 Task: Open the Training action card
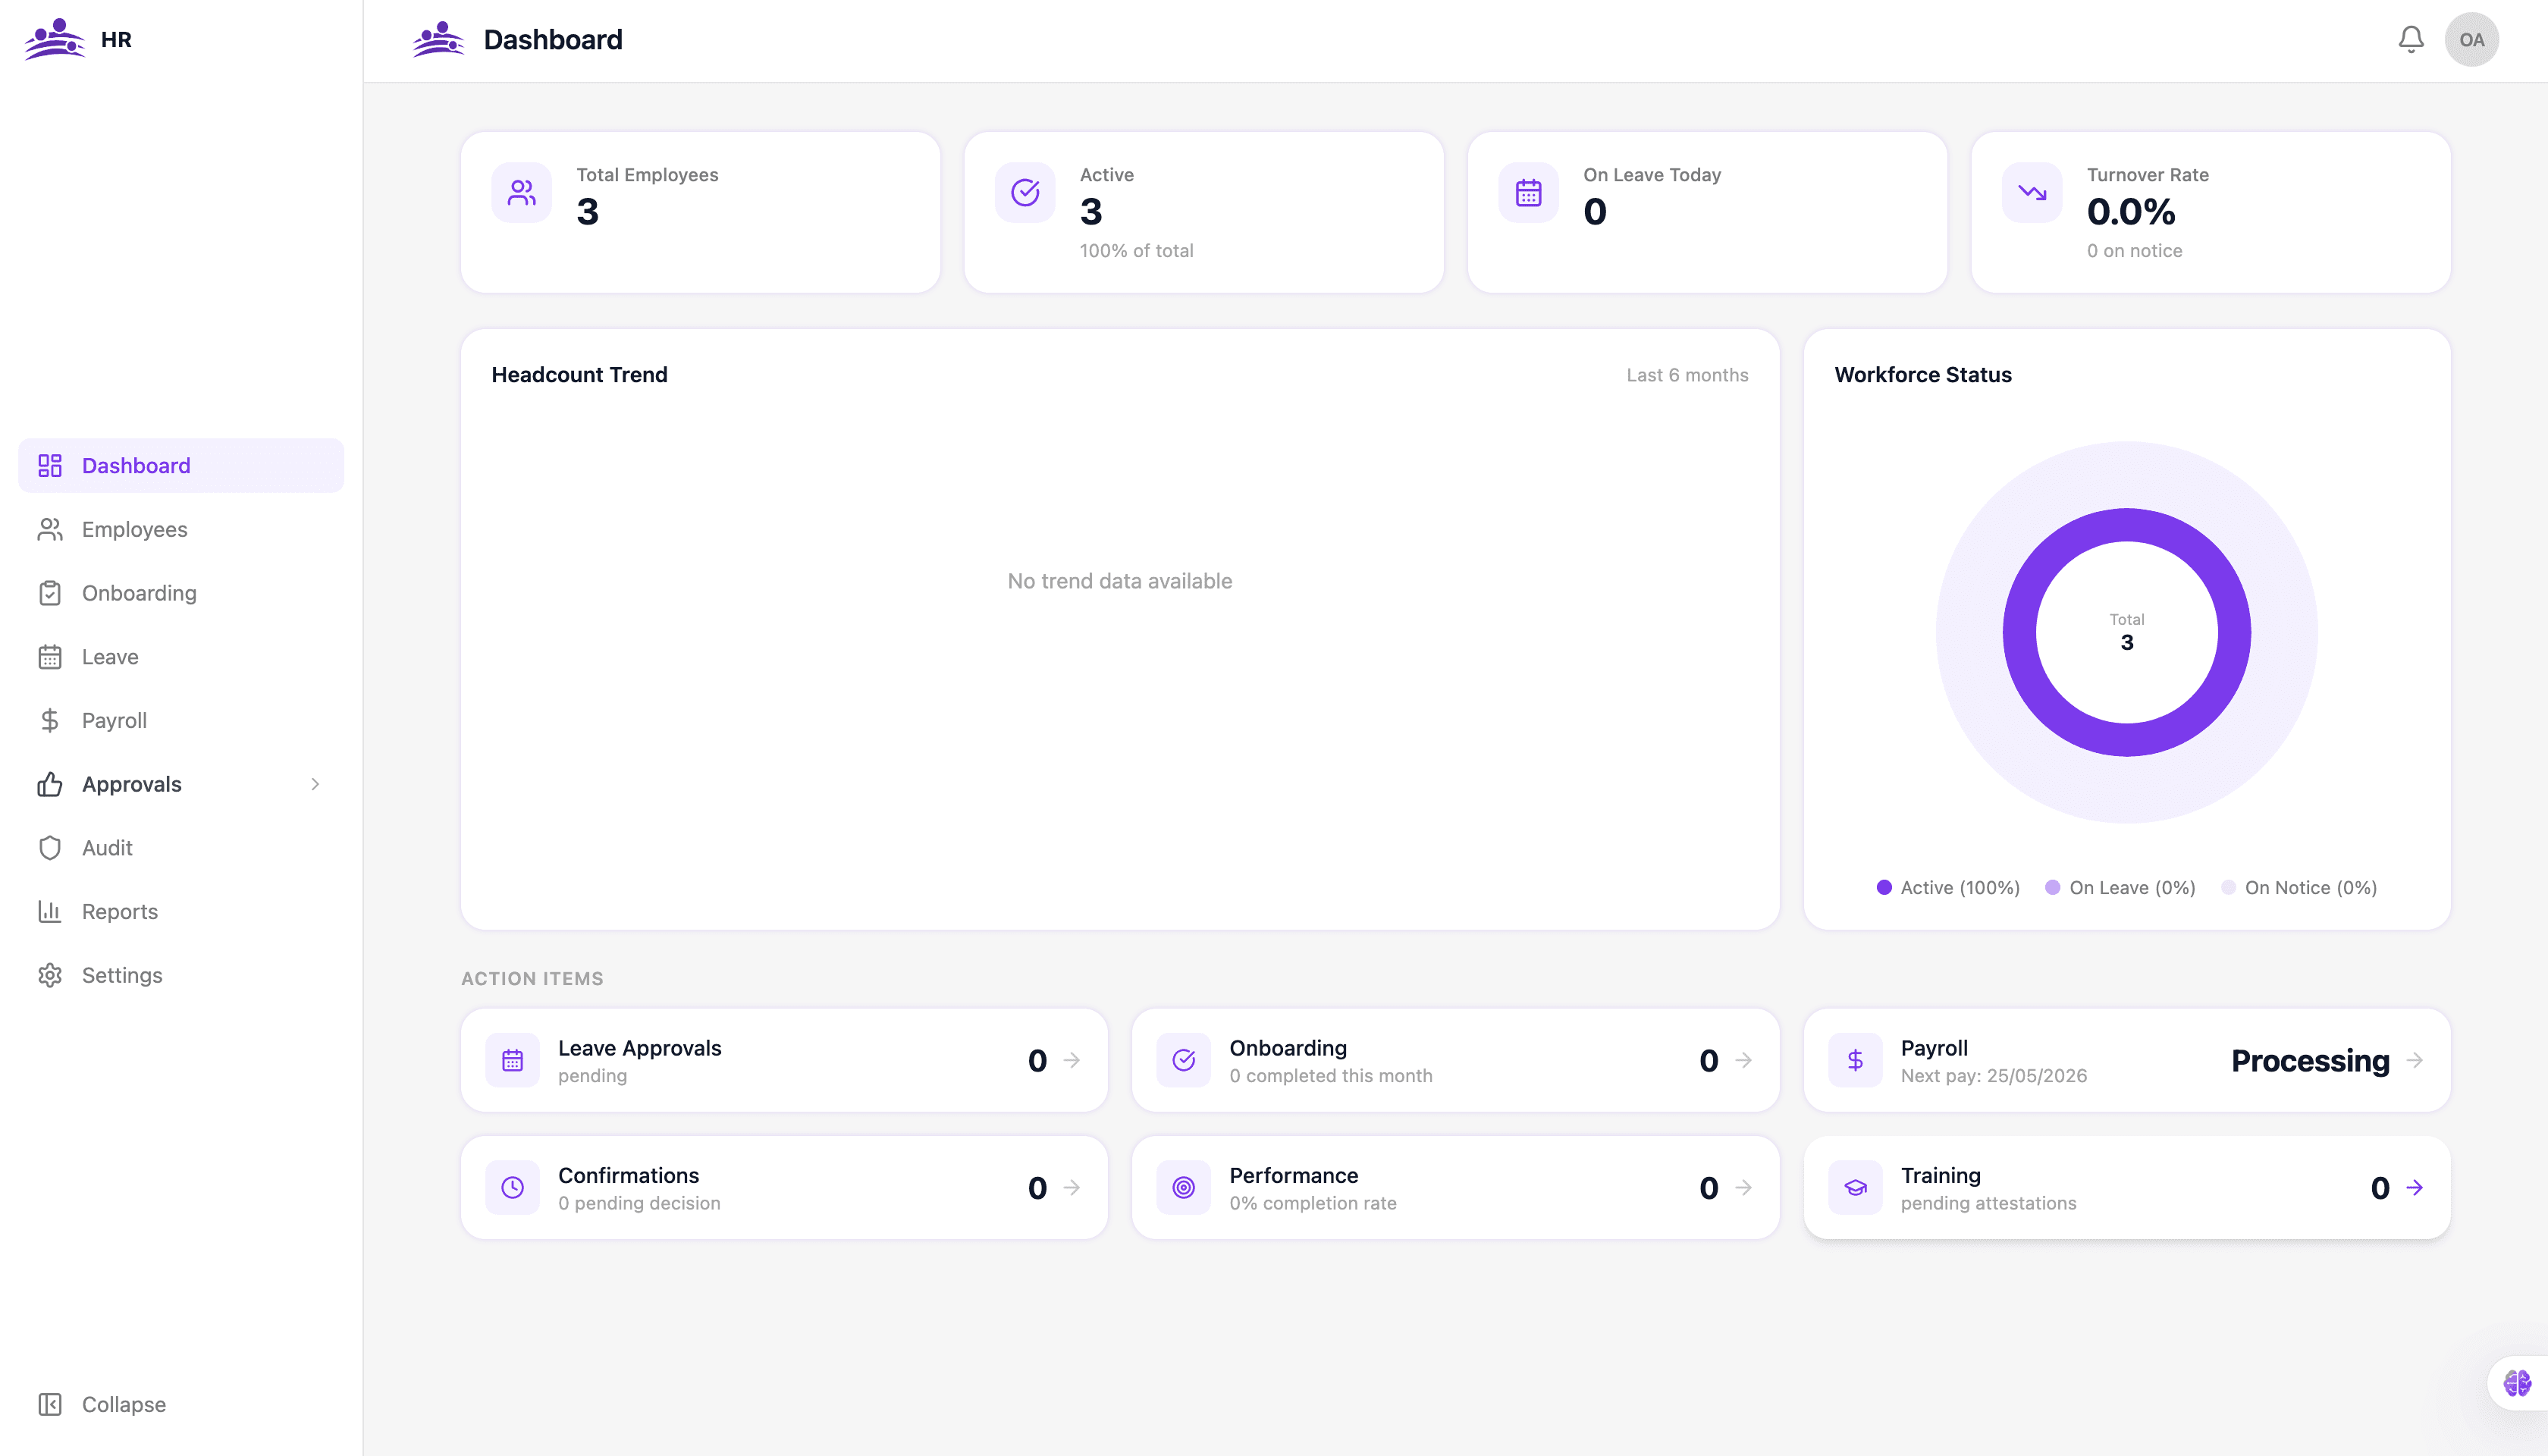pos(2126,1187)
